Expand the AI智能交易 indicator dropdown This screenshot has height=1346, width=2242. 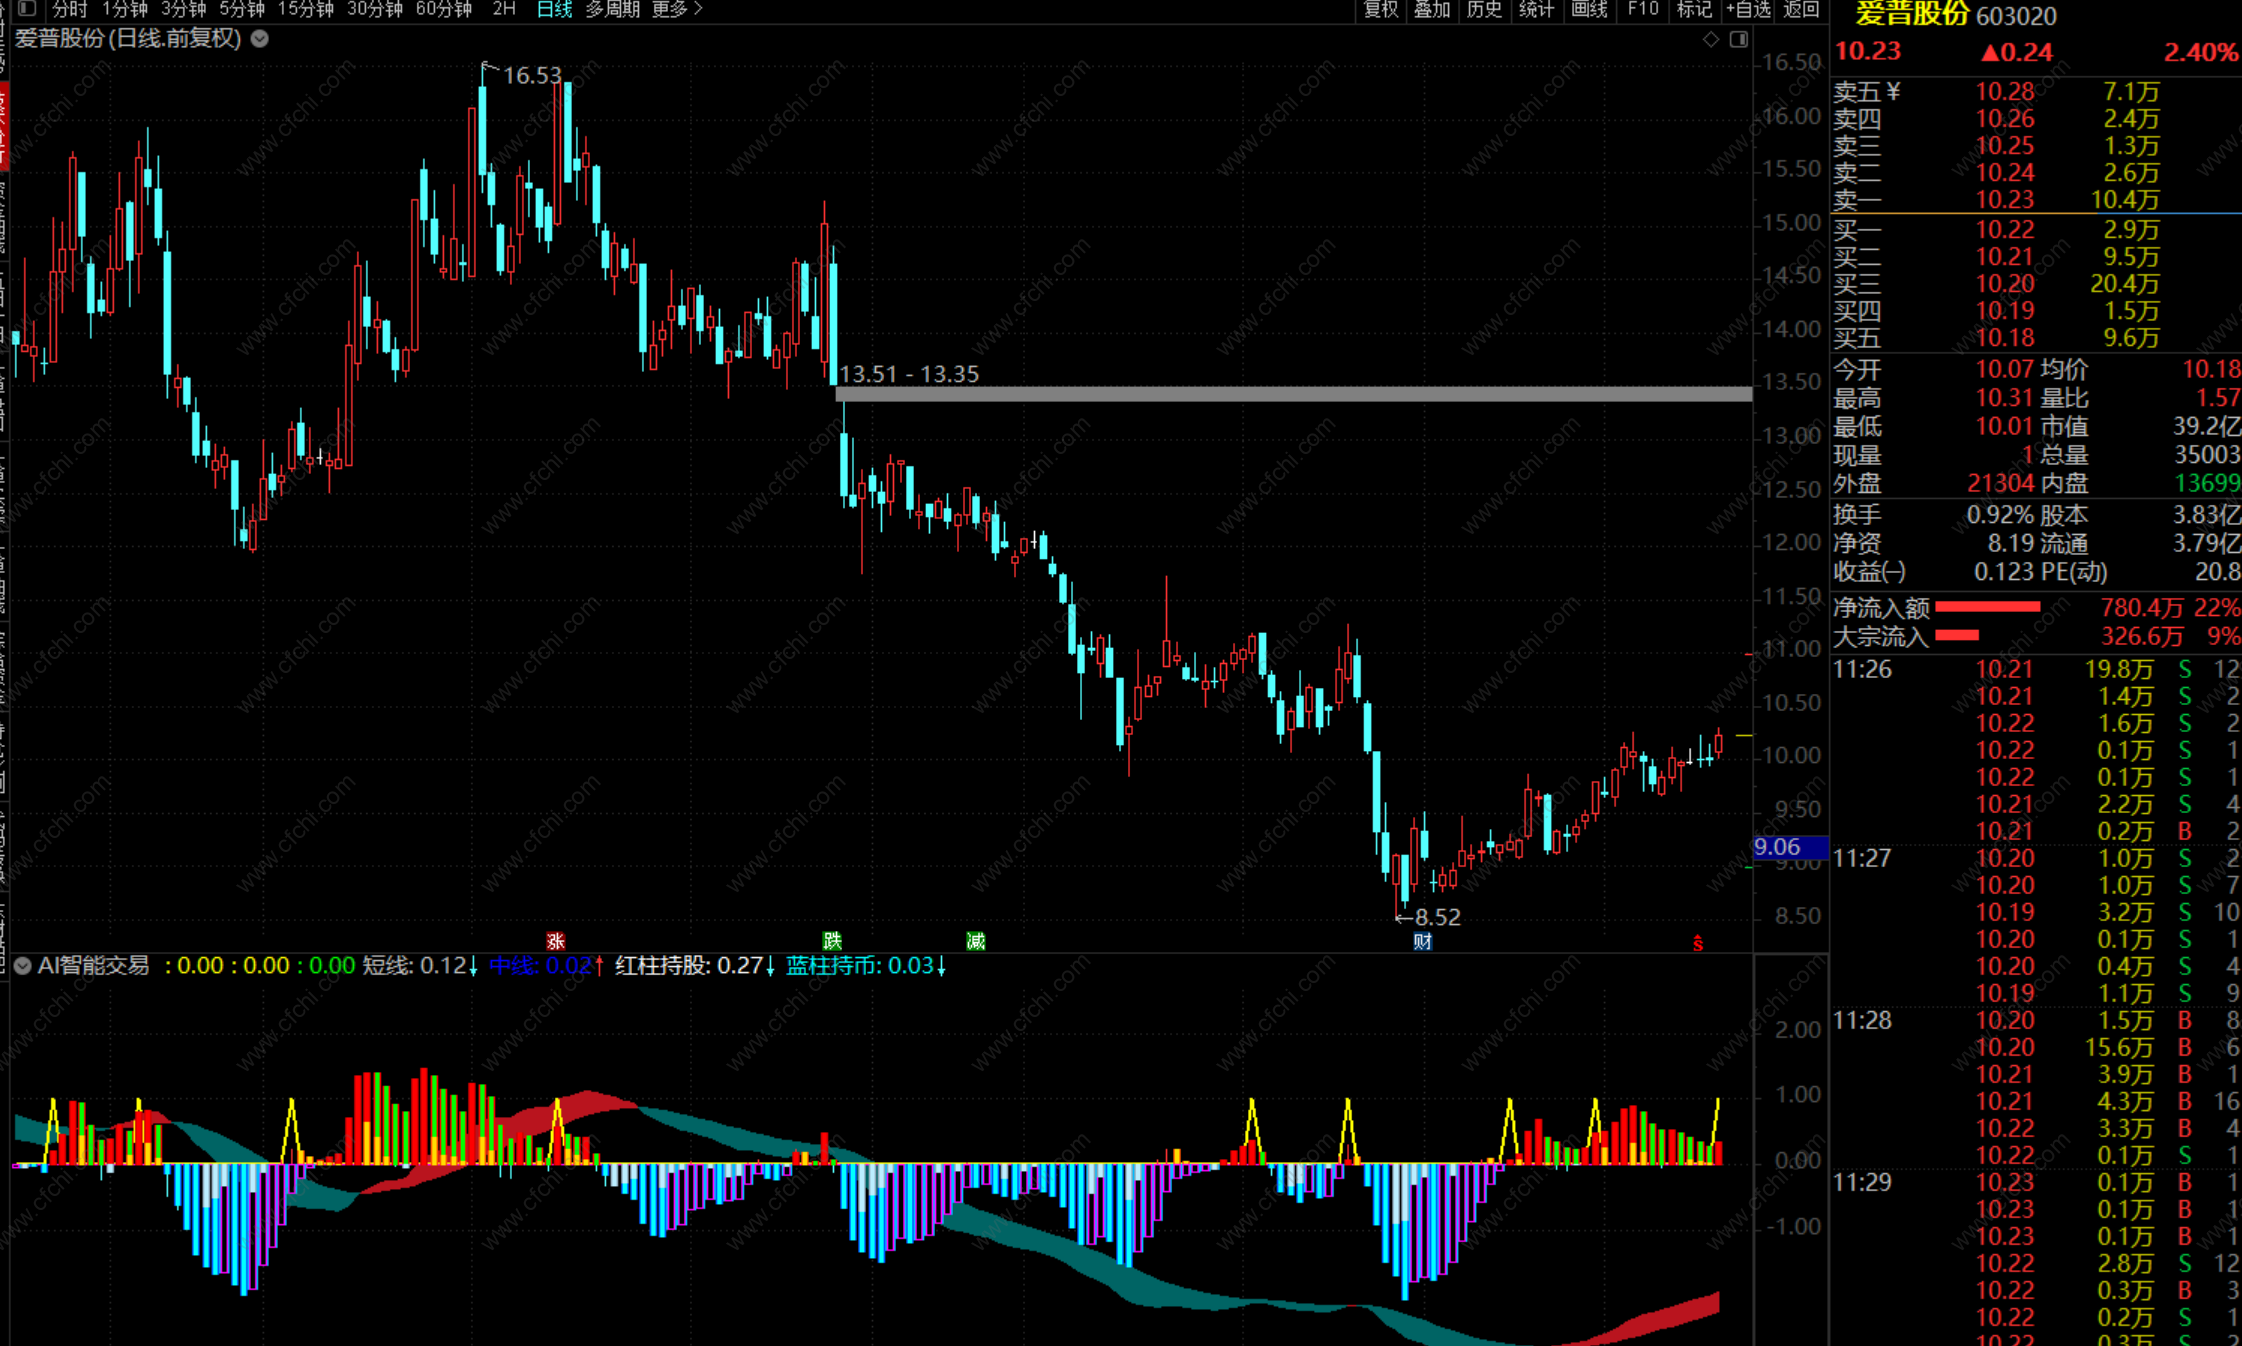22,966
